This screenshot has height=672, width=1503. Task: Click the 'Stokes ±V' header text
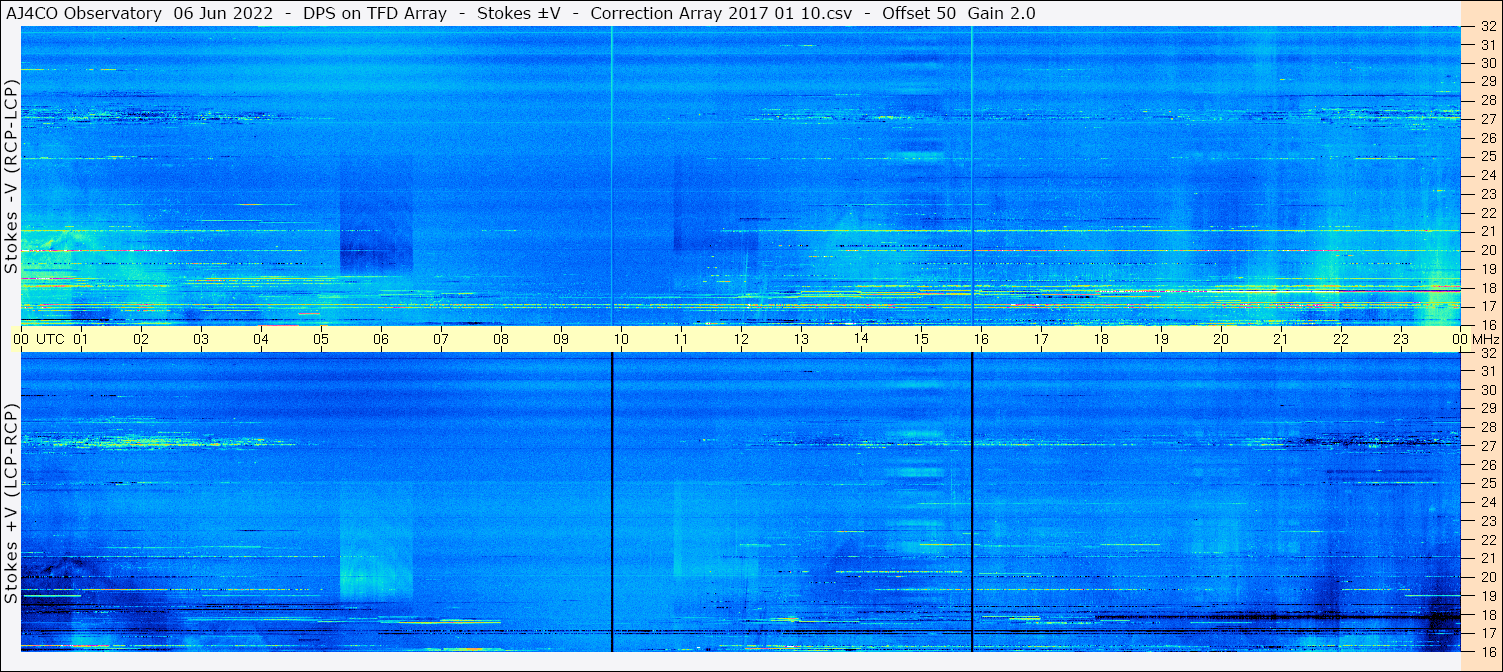tap(518, 13)
